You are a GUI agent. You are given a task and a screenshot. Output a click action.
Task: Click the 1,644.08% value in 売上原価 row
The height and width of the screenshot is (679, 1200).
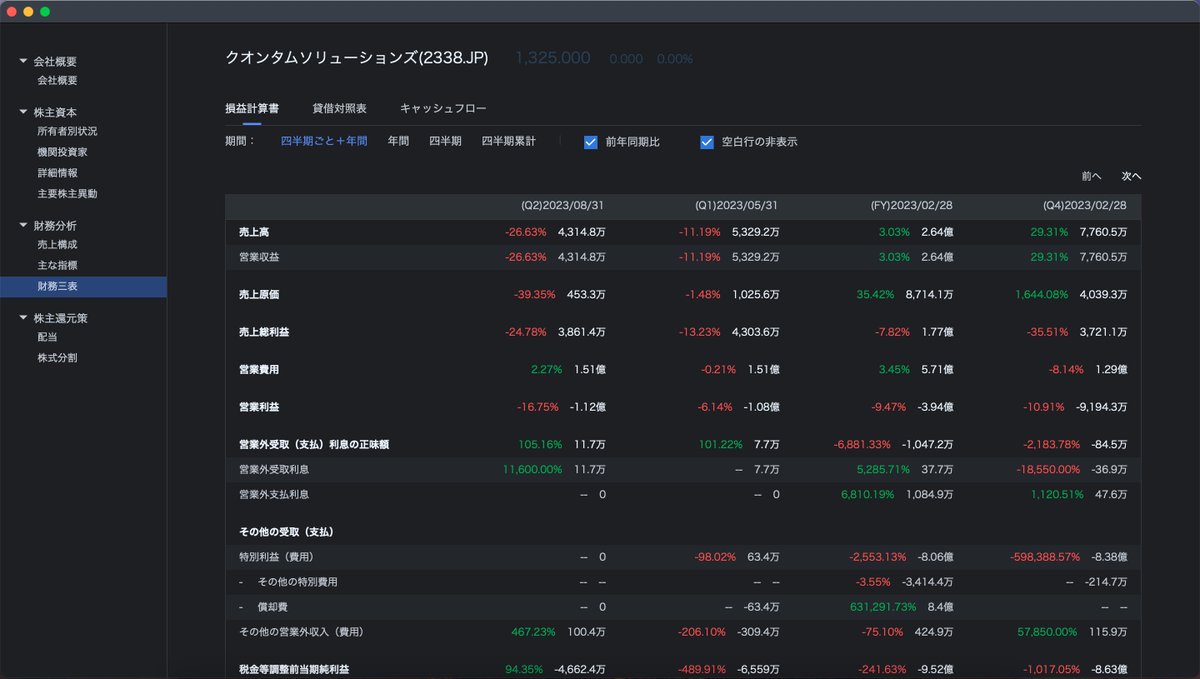click(1041, 295)
